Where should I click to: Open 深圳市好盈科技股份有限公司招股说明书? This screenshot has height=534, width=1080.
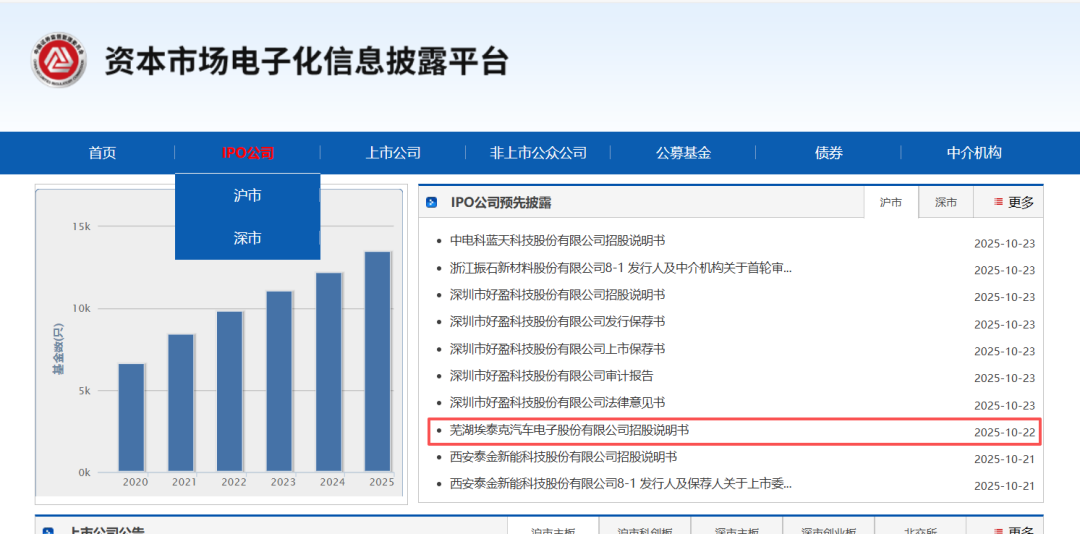click(557, 294)
